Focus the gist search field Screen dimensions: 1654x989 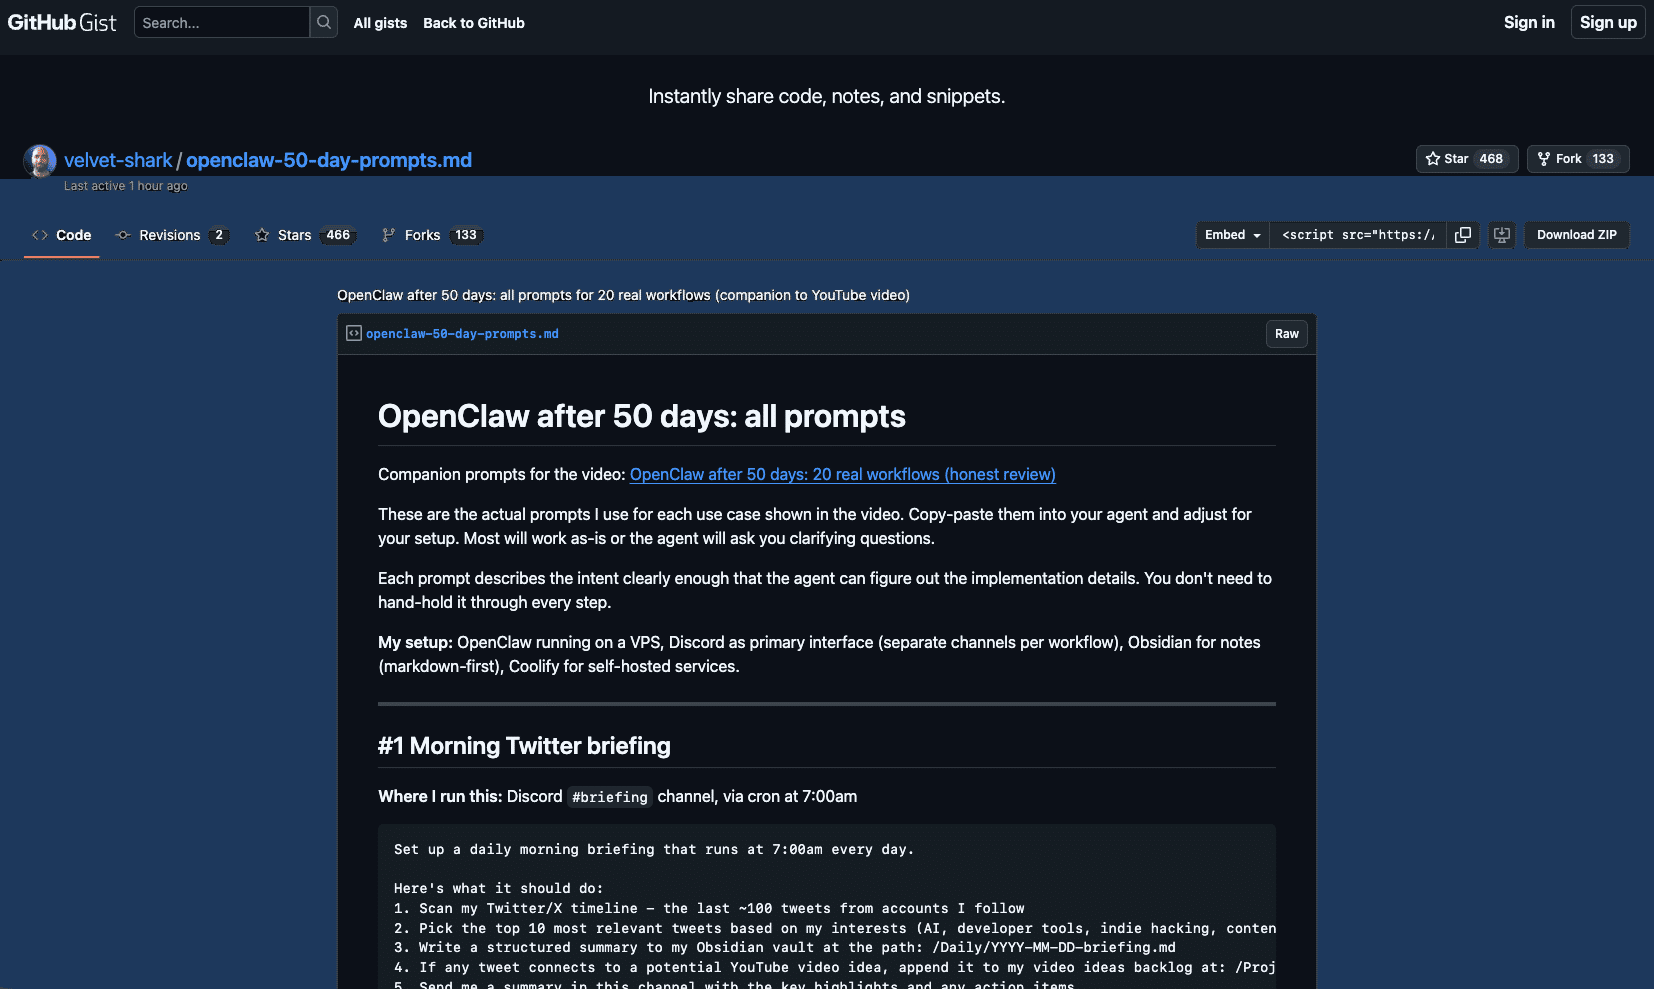[221, 22]
